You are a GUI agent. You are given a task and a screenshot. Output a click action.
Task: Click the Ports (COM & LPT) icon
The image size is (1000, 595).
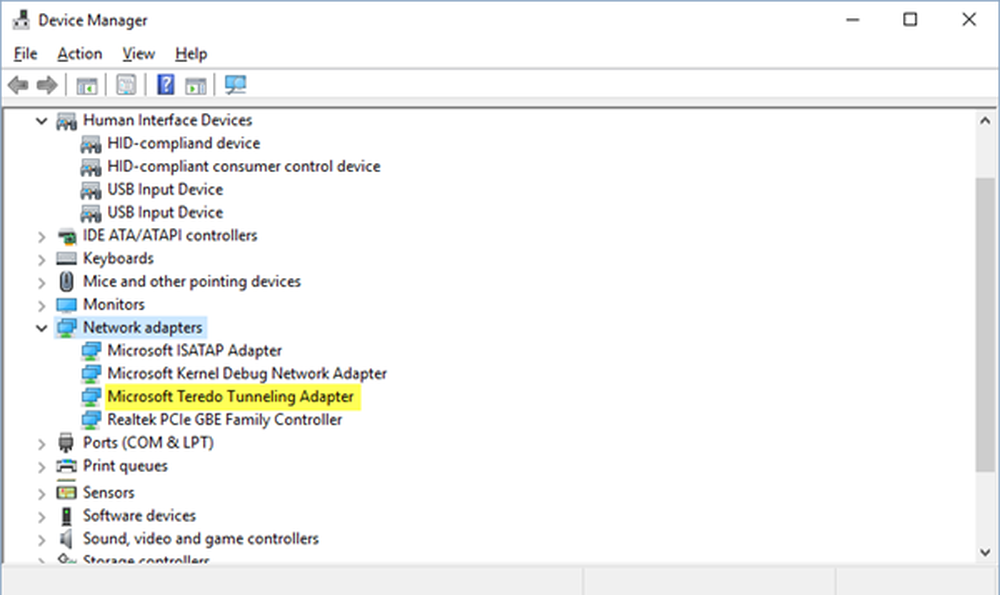point(66,443)
